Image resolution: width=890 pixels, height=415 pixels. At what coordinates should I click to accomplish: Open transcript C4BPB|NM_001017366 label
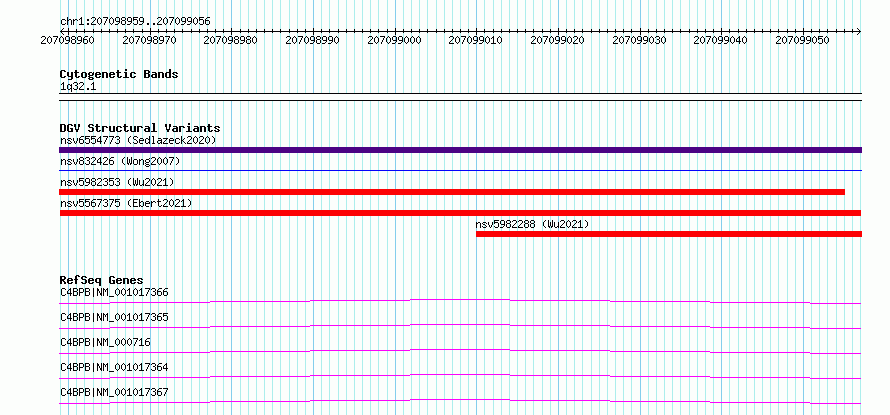pyautogui.click(x=114, y=292)
